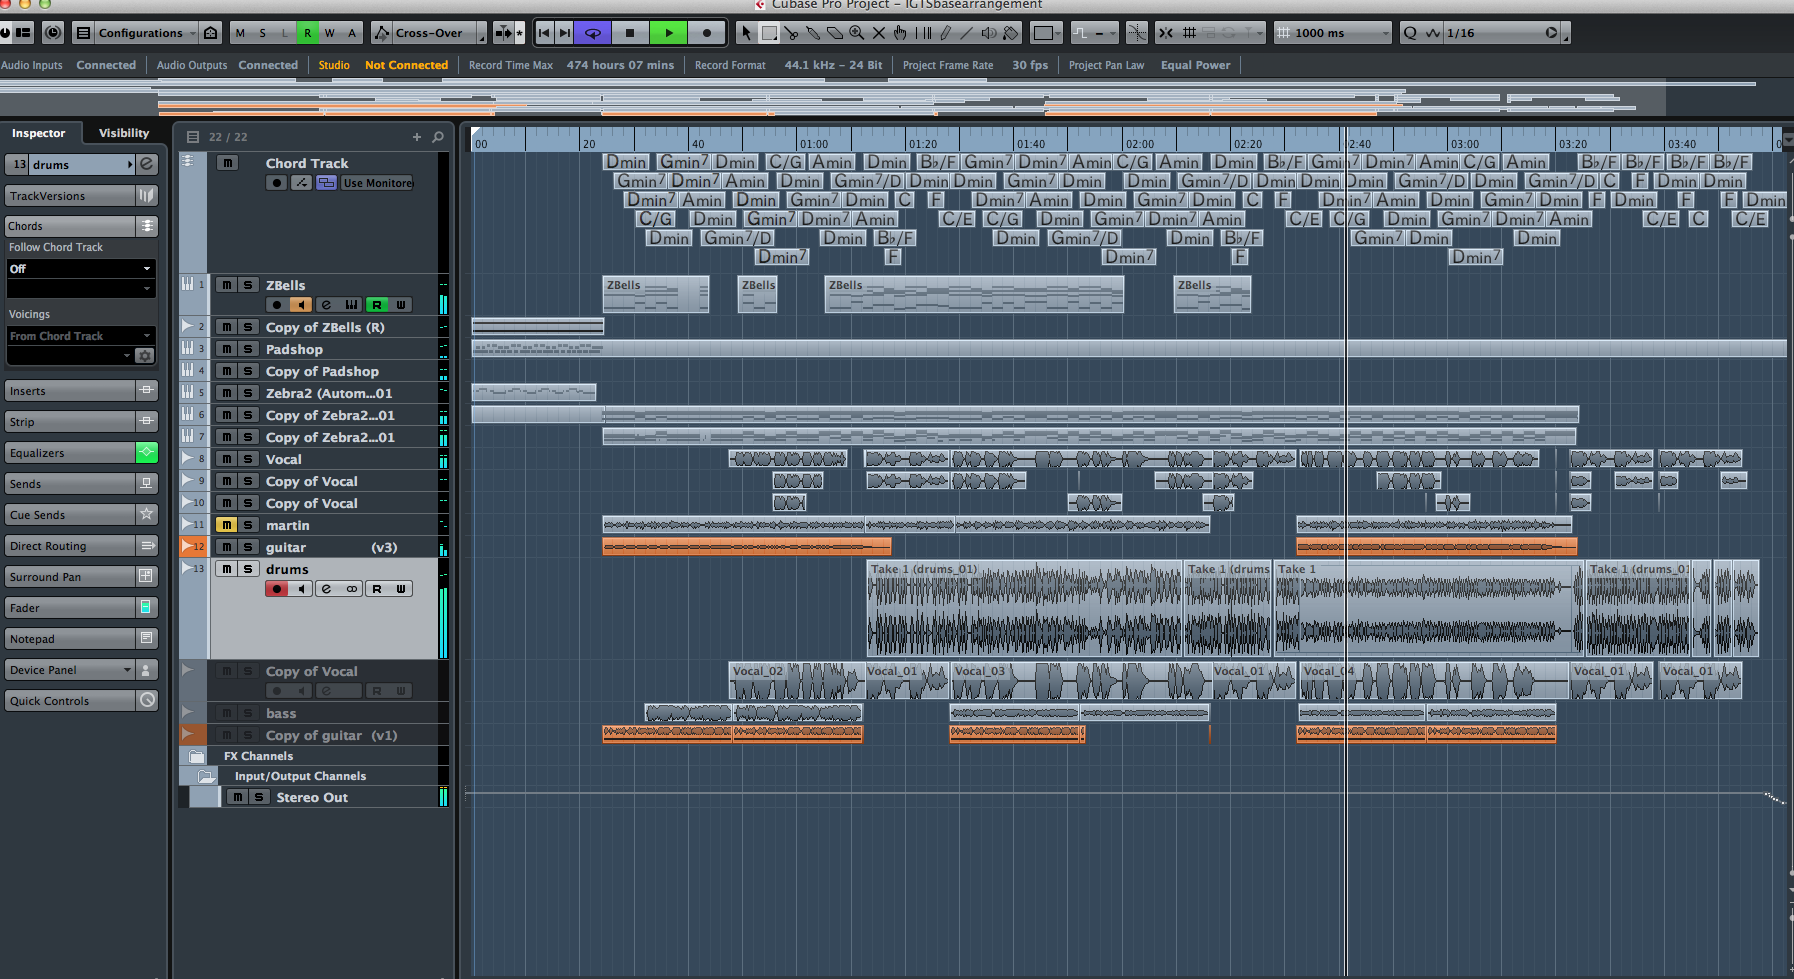Image resolution: width=1794 pixels, height=979 pixels.
Task: Open the Configurations dropdown
Action: click(x=140, y=33)
